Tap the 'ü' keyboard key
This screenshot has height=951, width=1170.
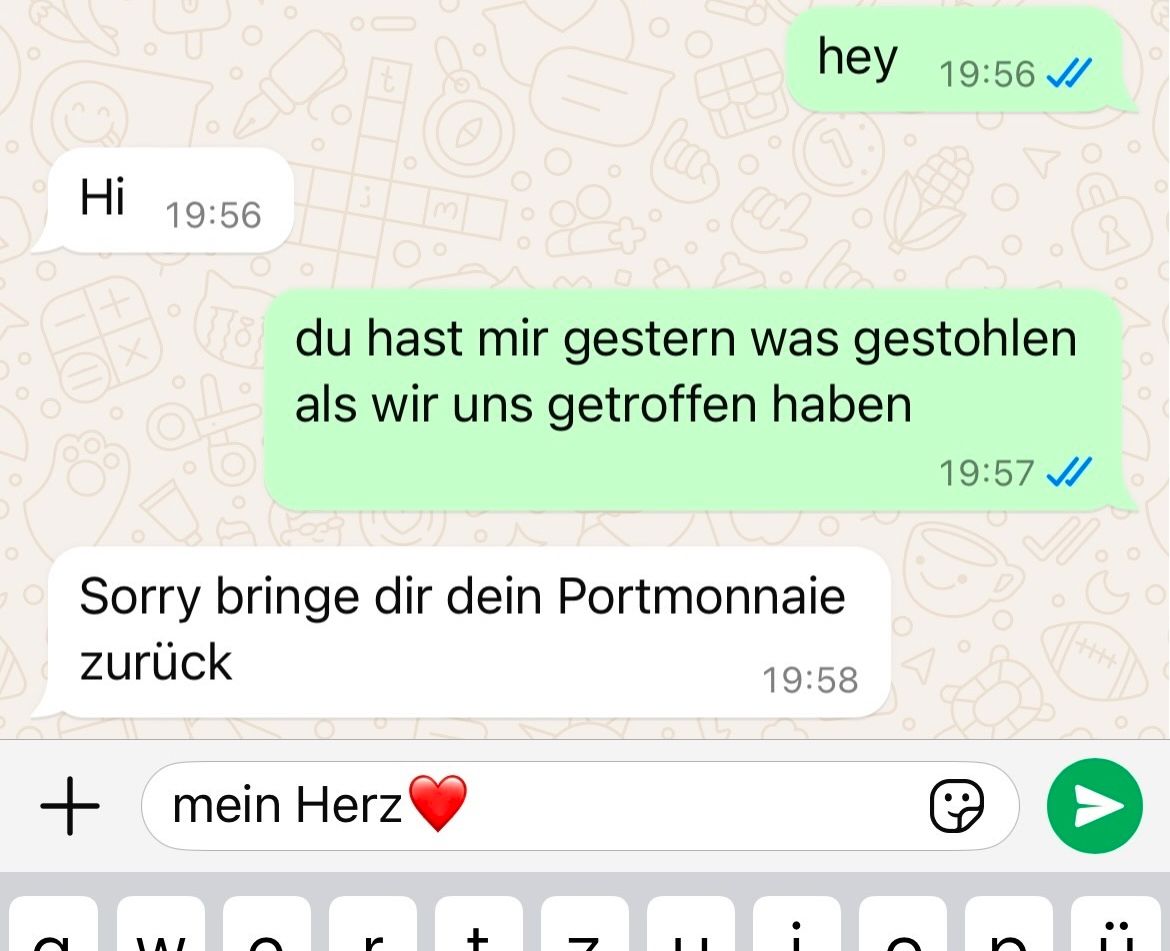1116,925
